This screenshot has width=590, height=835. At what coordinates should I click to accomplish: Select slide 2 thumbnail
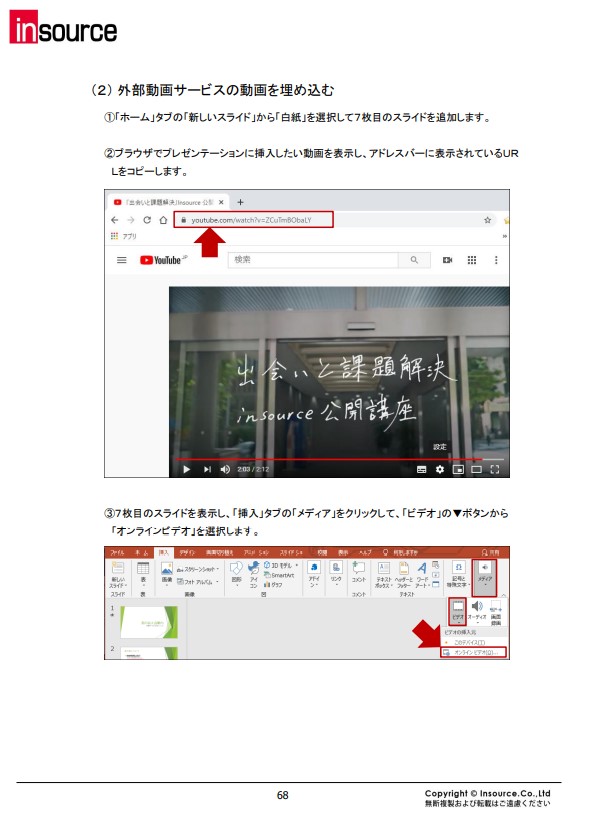click(149, 653)
